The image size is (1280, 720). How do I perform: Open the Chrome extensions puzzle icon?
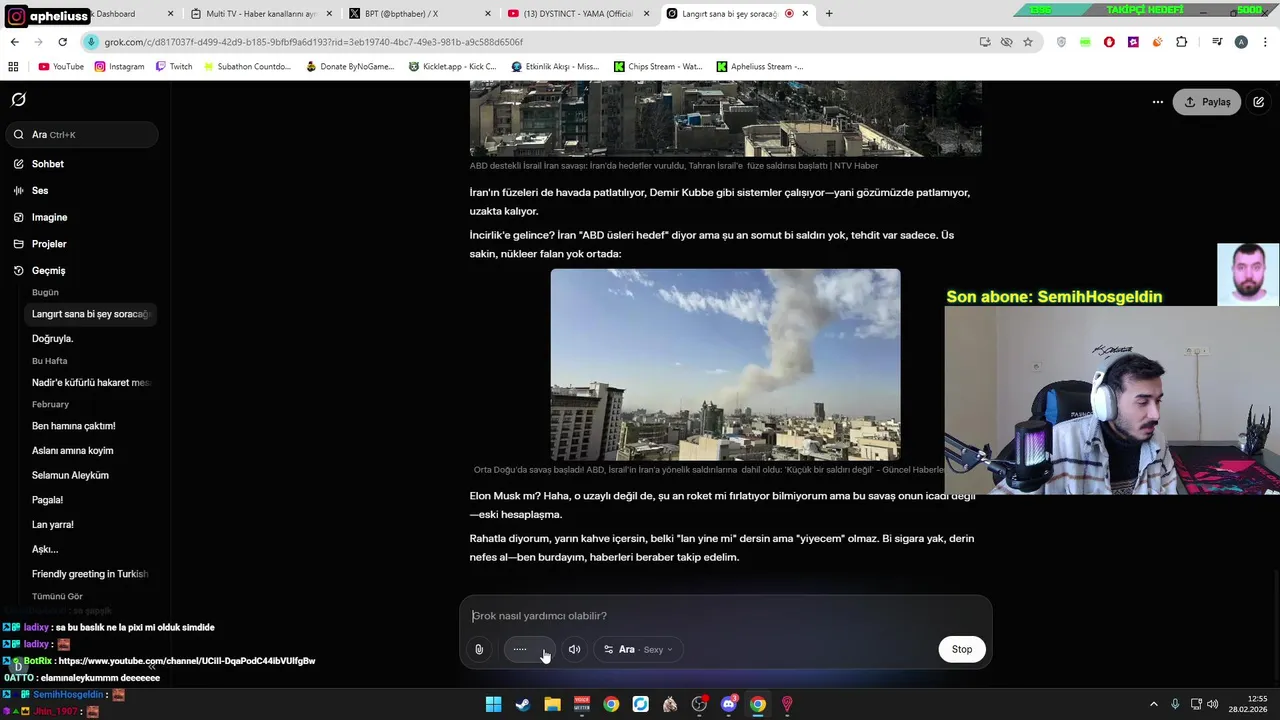coord(1182,42)
